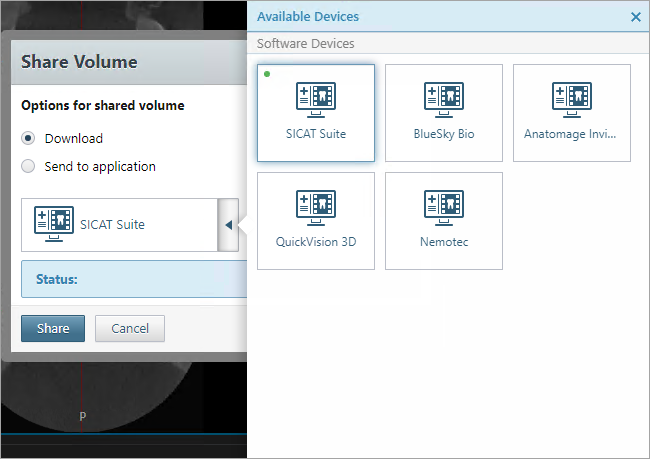Viewport: 650px width, 459px height.
Task: Select the Download radio option
Action: [x=29, y=138]
